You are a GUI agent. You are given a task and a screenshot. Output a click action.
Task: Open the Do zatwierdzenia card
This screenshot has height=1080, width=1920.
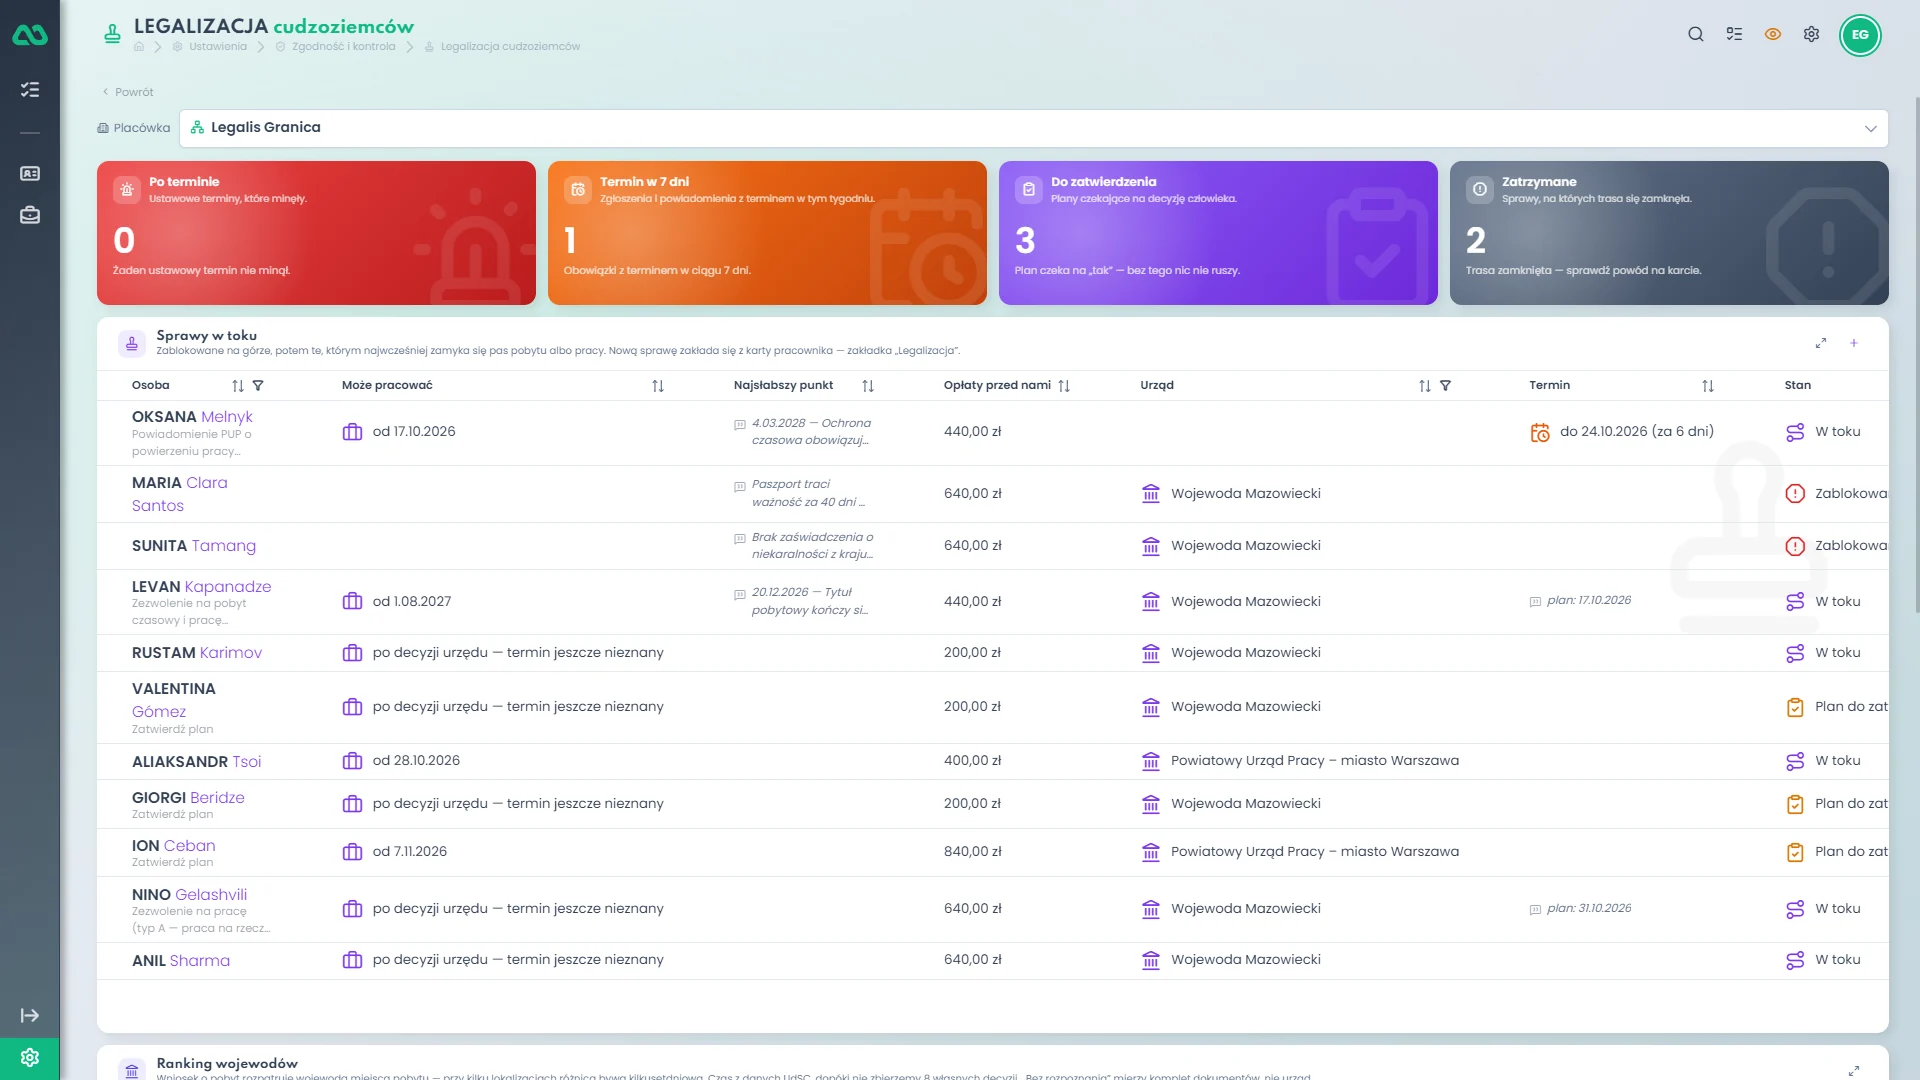pyautogui.click(x=1218, y=233)
